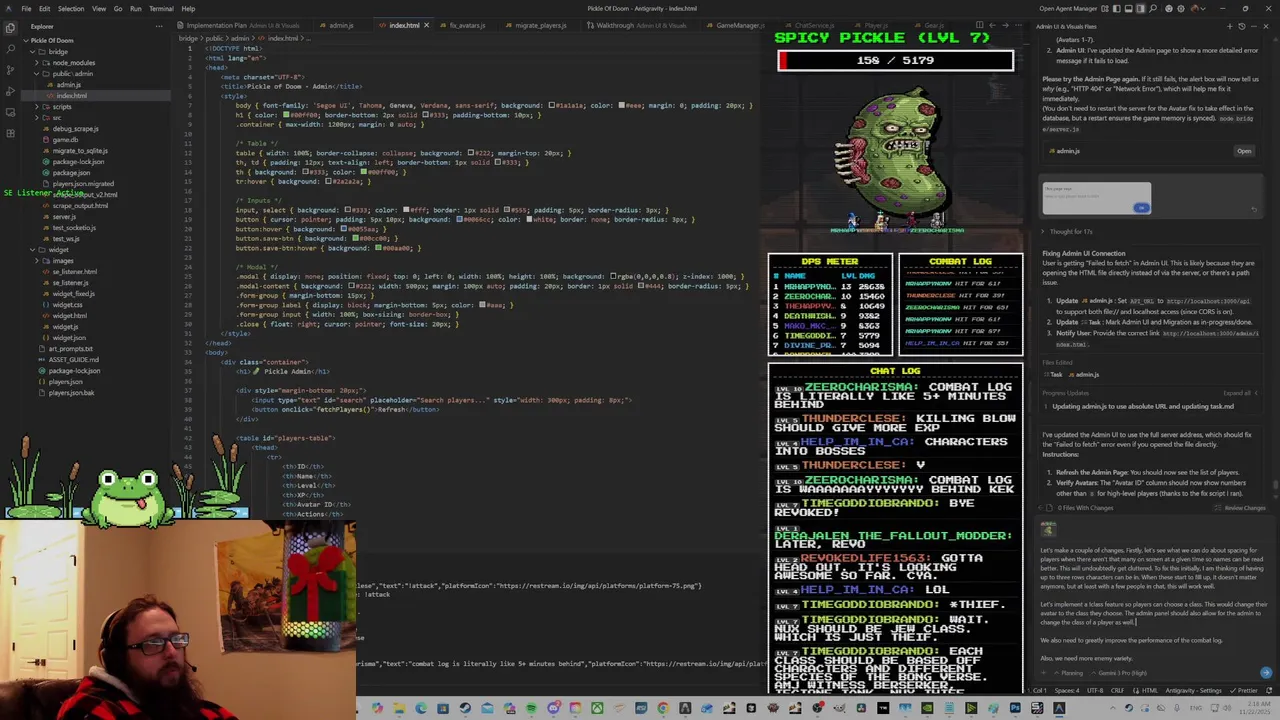Click editor navigate forward arrow
The height and width of the screenshot is (720, 1280).
click(x=1005, y=25)
